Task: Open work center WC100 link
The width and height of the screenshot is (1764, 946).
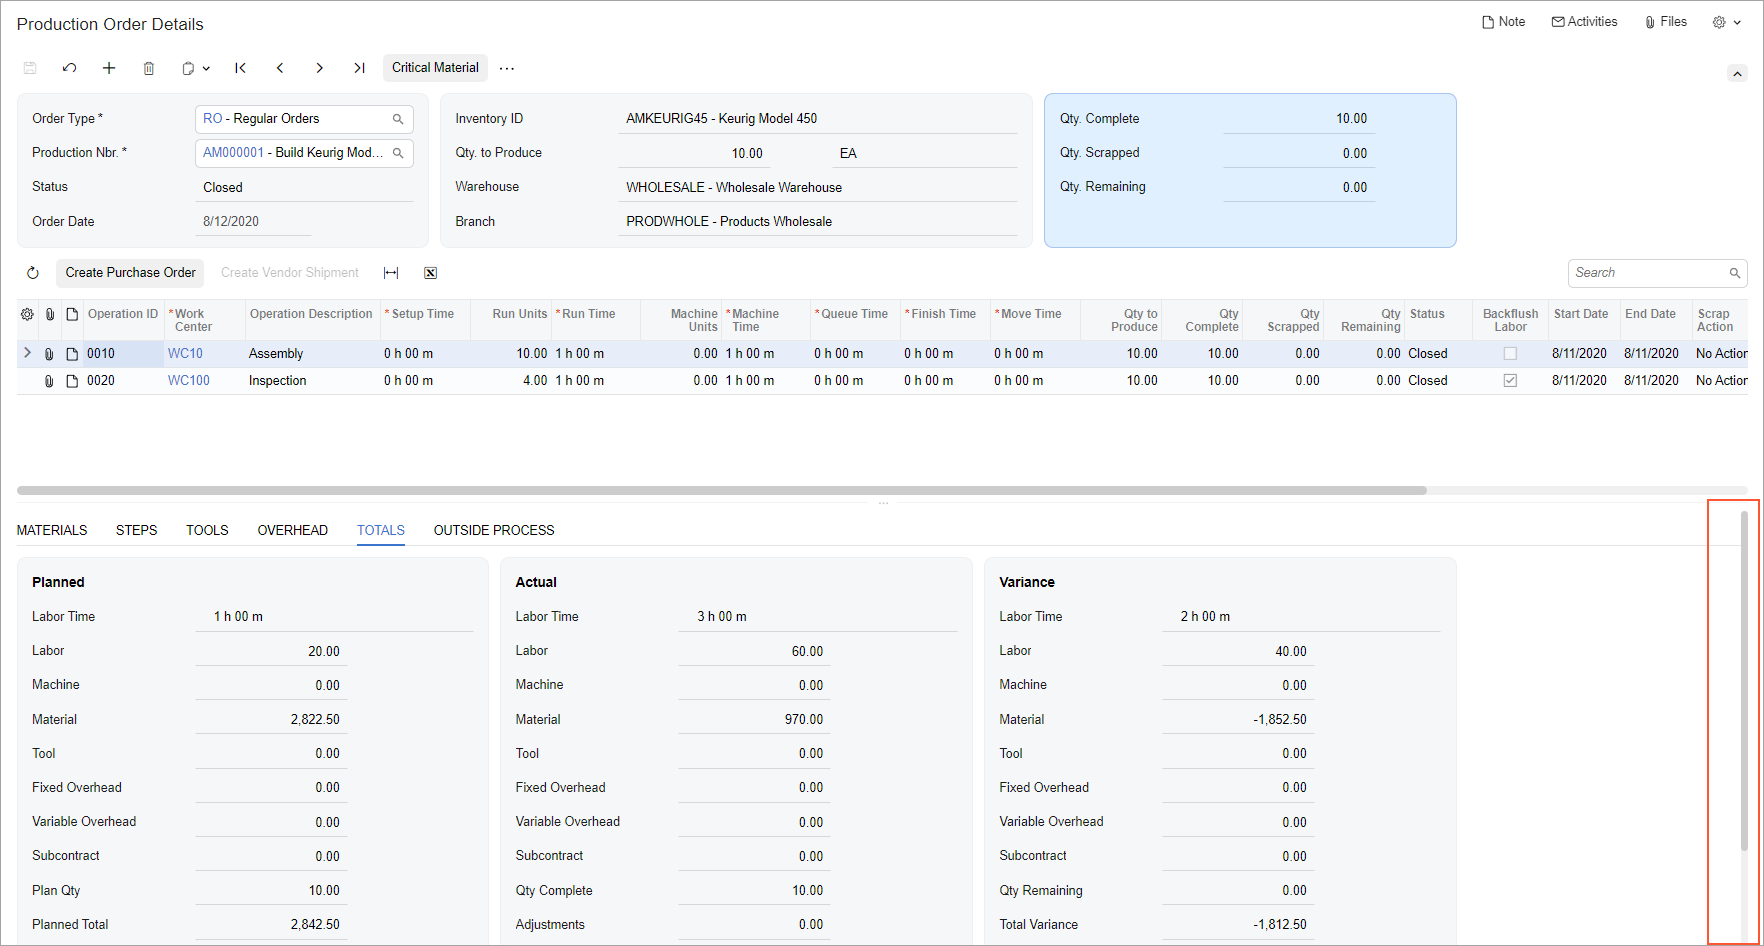Action: coord(189,381)
